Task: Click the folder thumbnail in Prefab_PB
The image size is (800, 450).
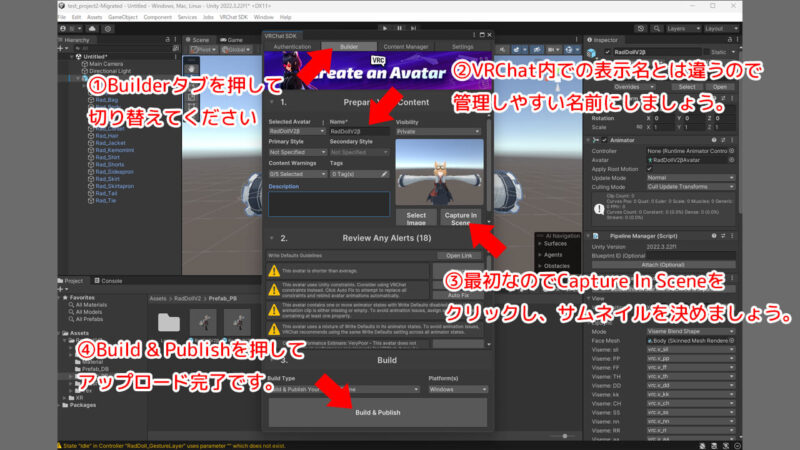Action: (x=169, y=322)
